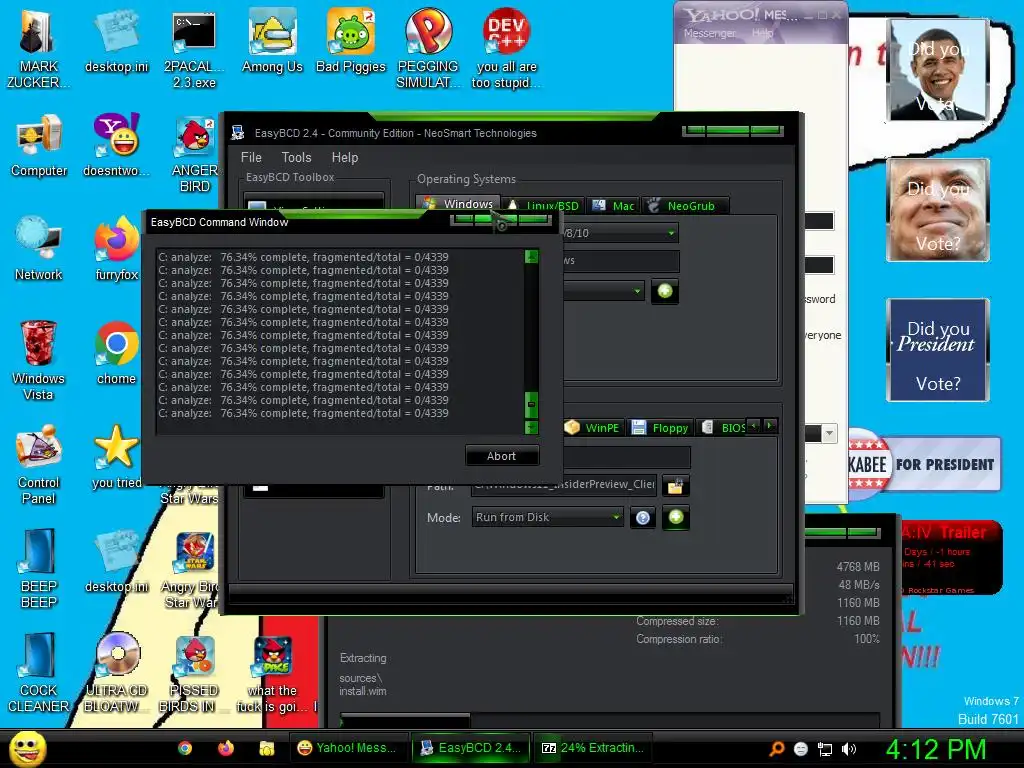Switch to the NeoGrub tab
The image size is (1024, 768).
coord(685,206)
